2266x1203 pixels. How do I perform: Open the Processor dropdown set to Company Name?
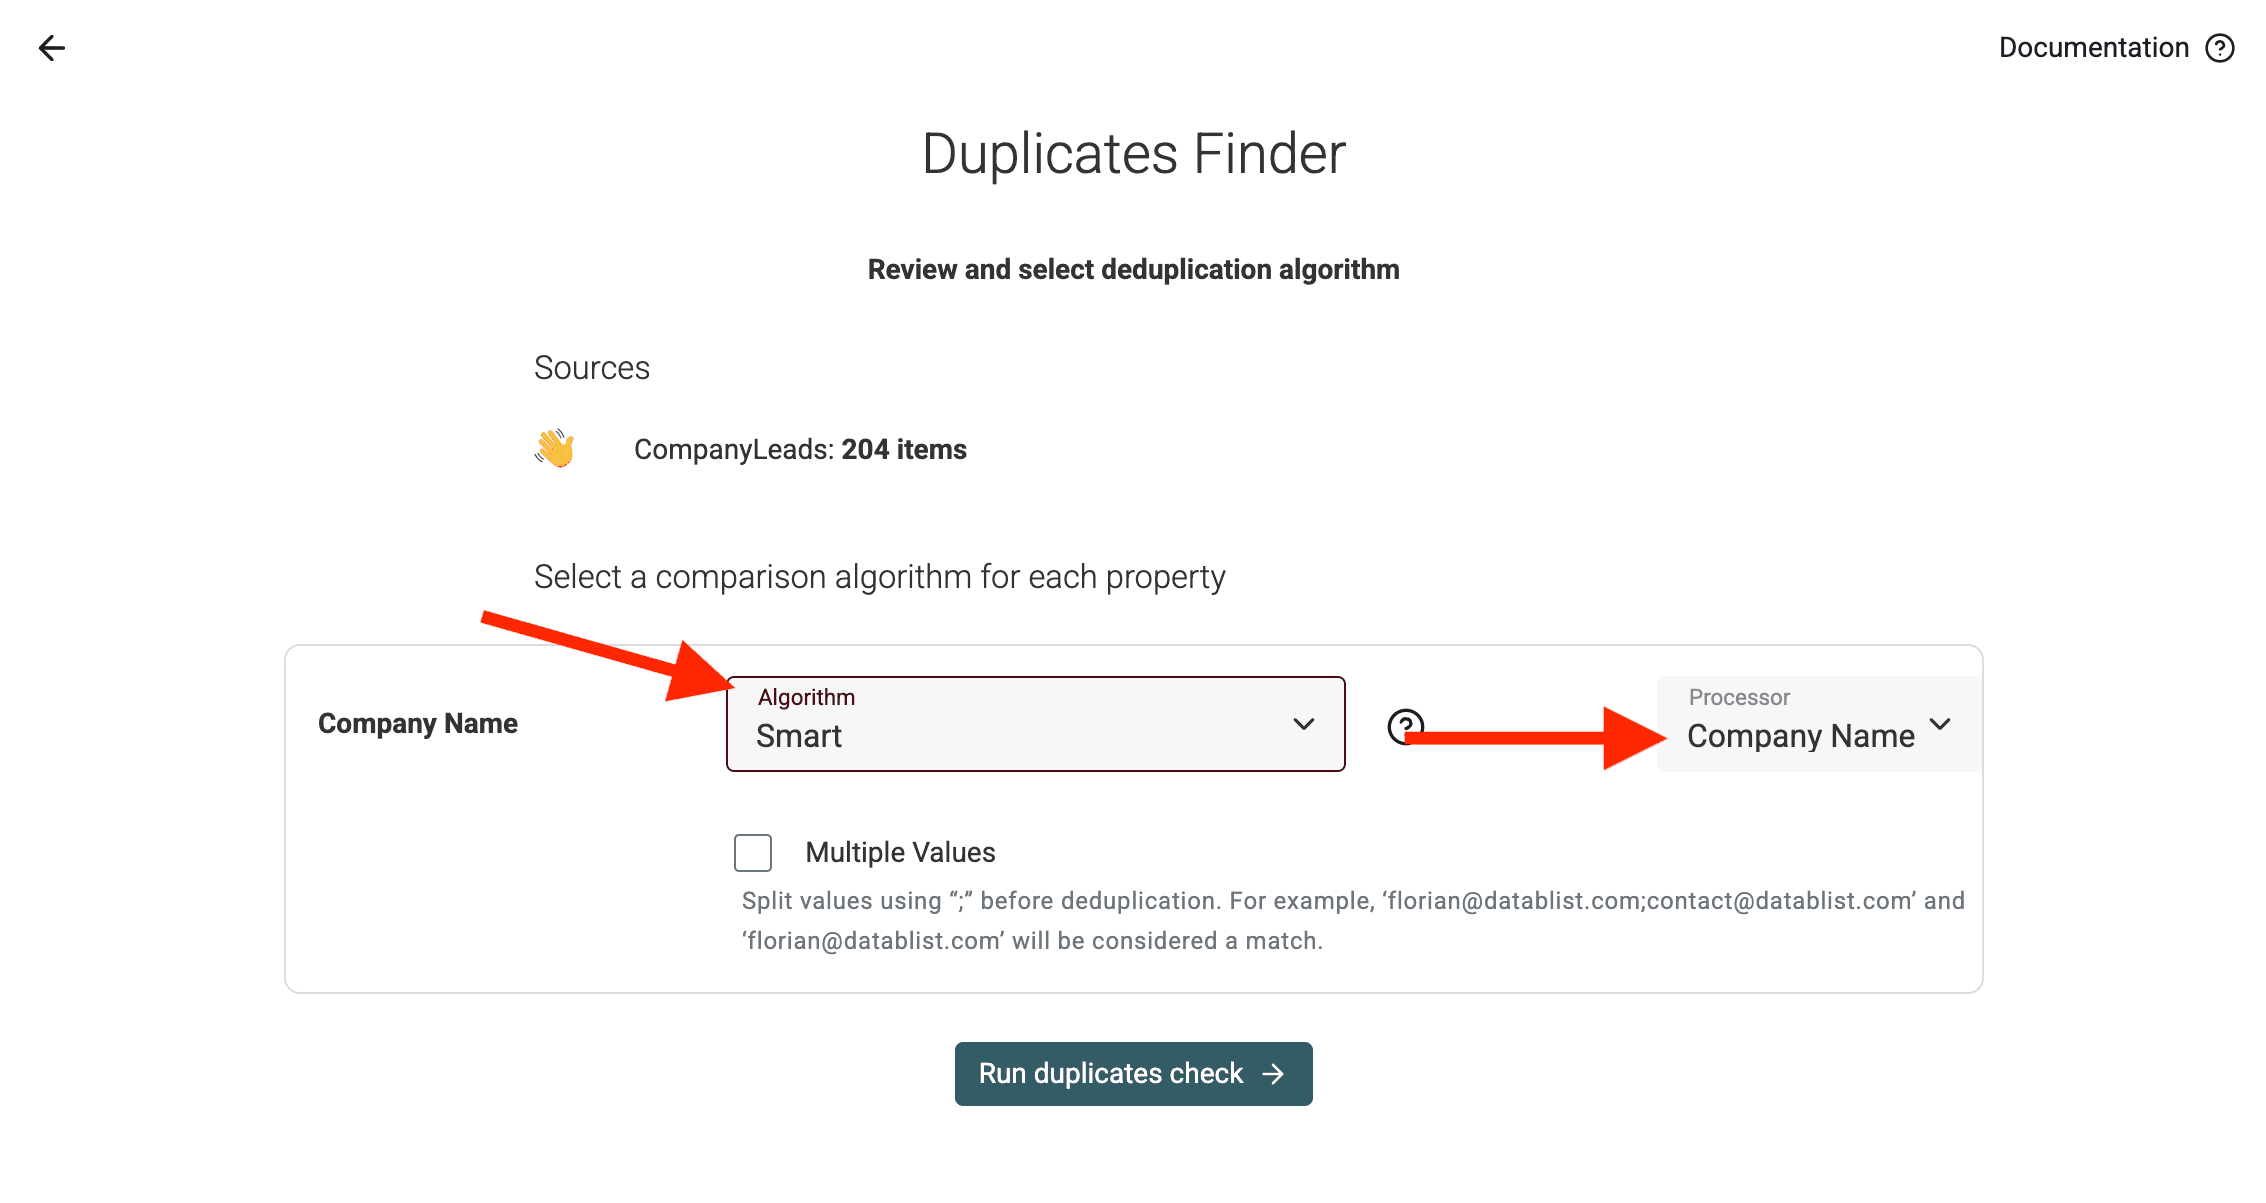[1816, 723]
